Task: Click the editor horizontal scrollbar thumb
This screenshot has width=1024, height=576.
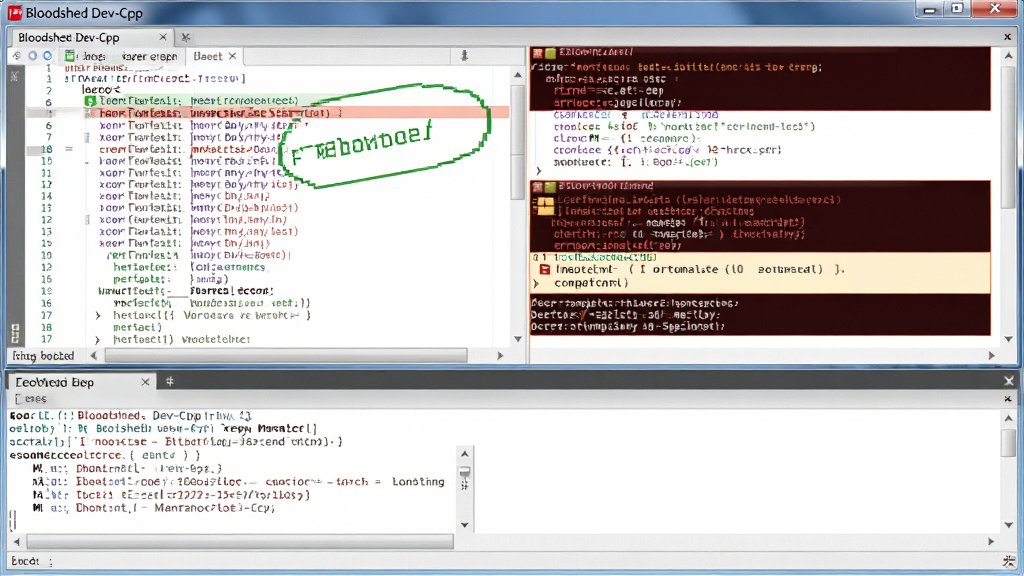Action: point(286,356)
